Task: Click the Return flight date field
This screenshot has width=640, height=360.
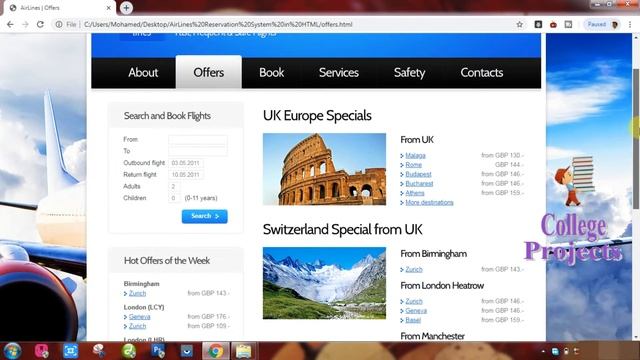Action: point(186,175)
